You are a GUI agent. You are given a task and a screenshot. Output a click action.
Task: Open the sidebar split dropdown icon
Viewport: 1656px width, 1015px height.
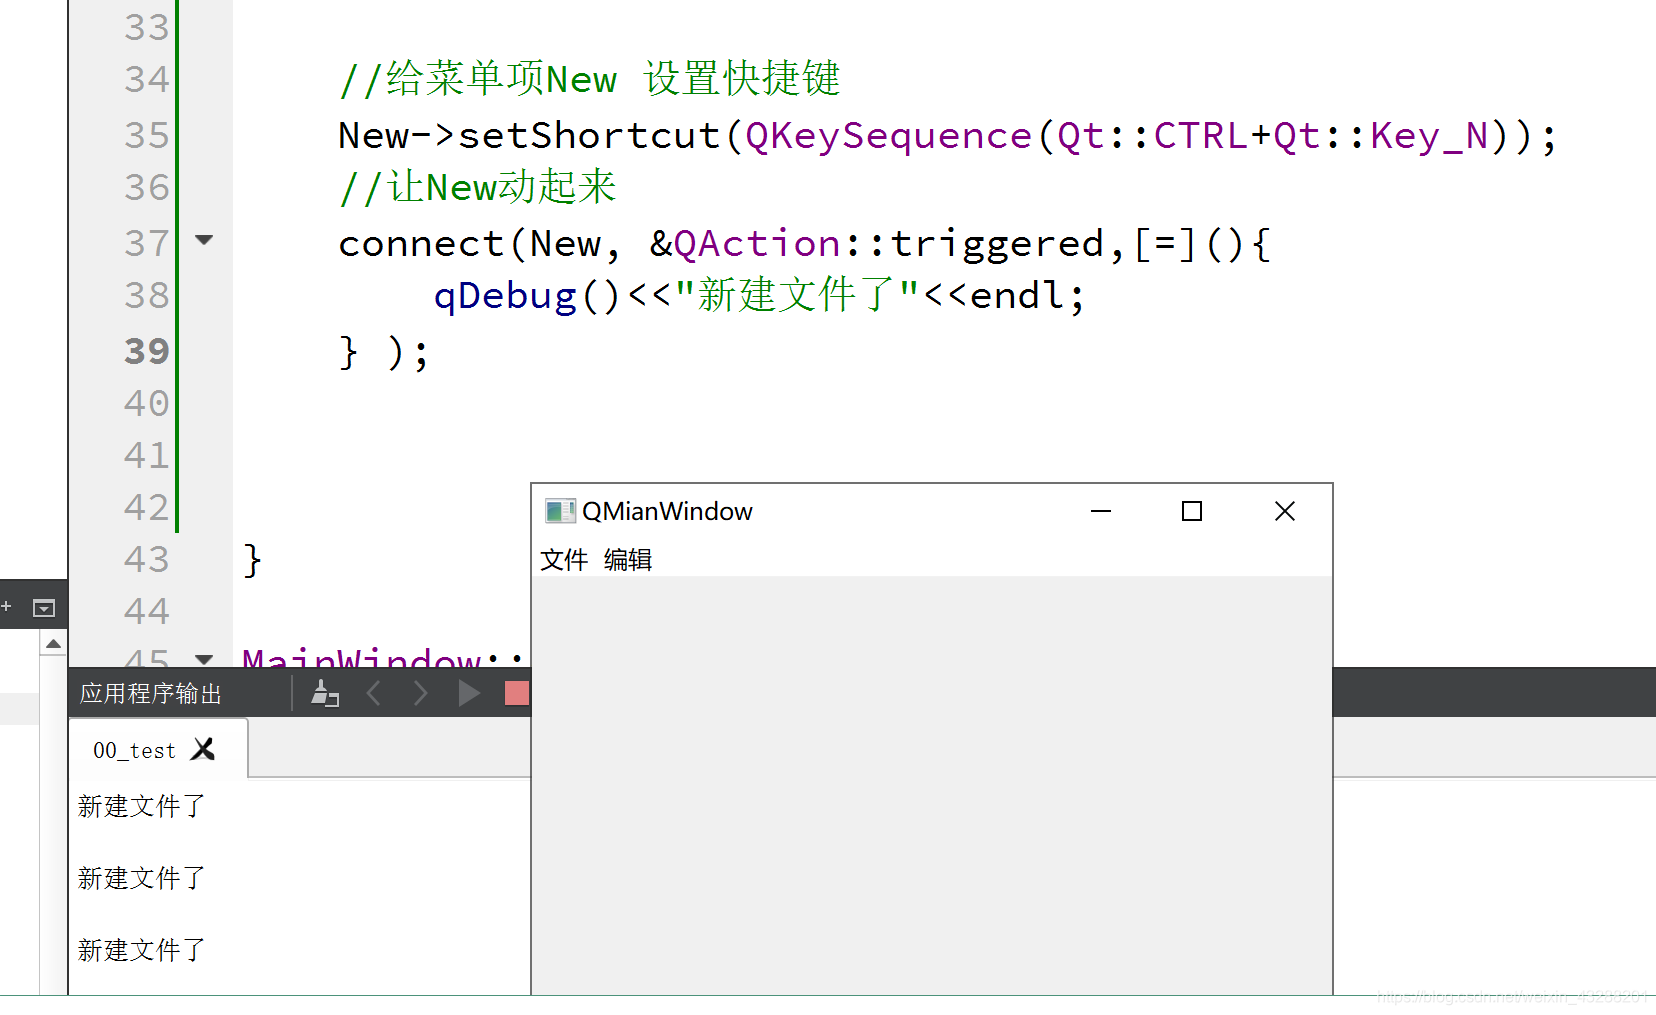(x=44, y=607)
